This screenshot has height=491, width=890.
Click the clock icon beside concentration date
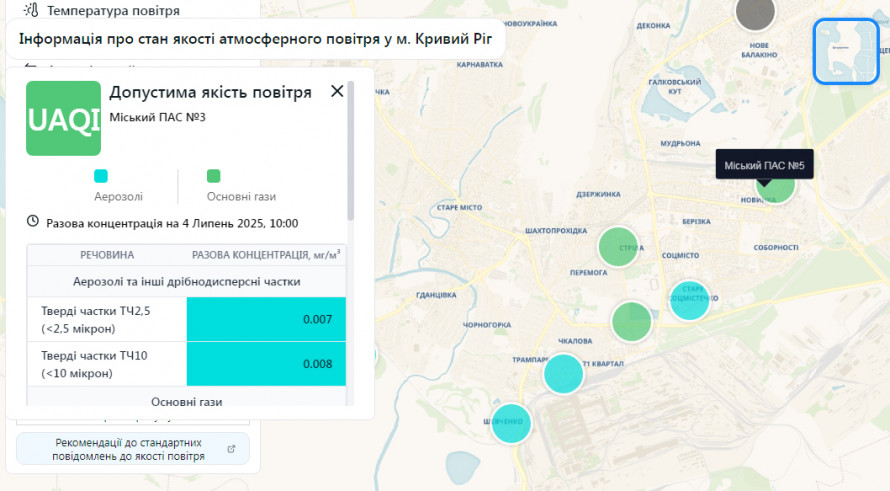click(33, 221)
